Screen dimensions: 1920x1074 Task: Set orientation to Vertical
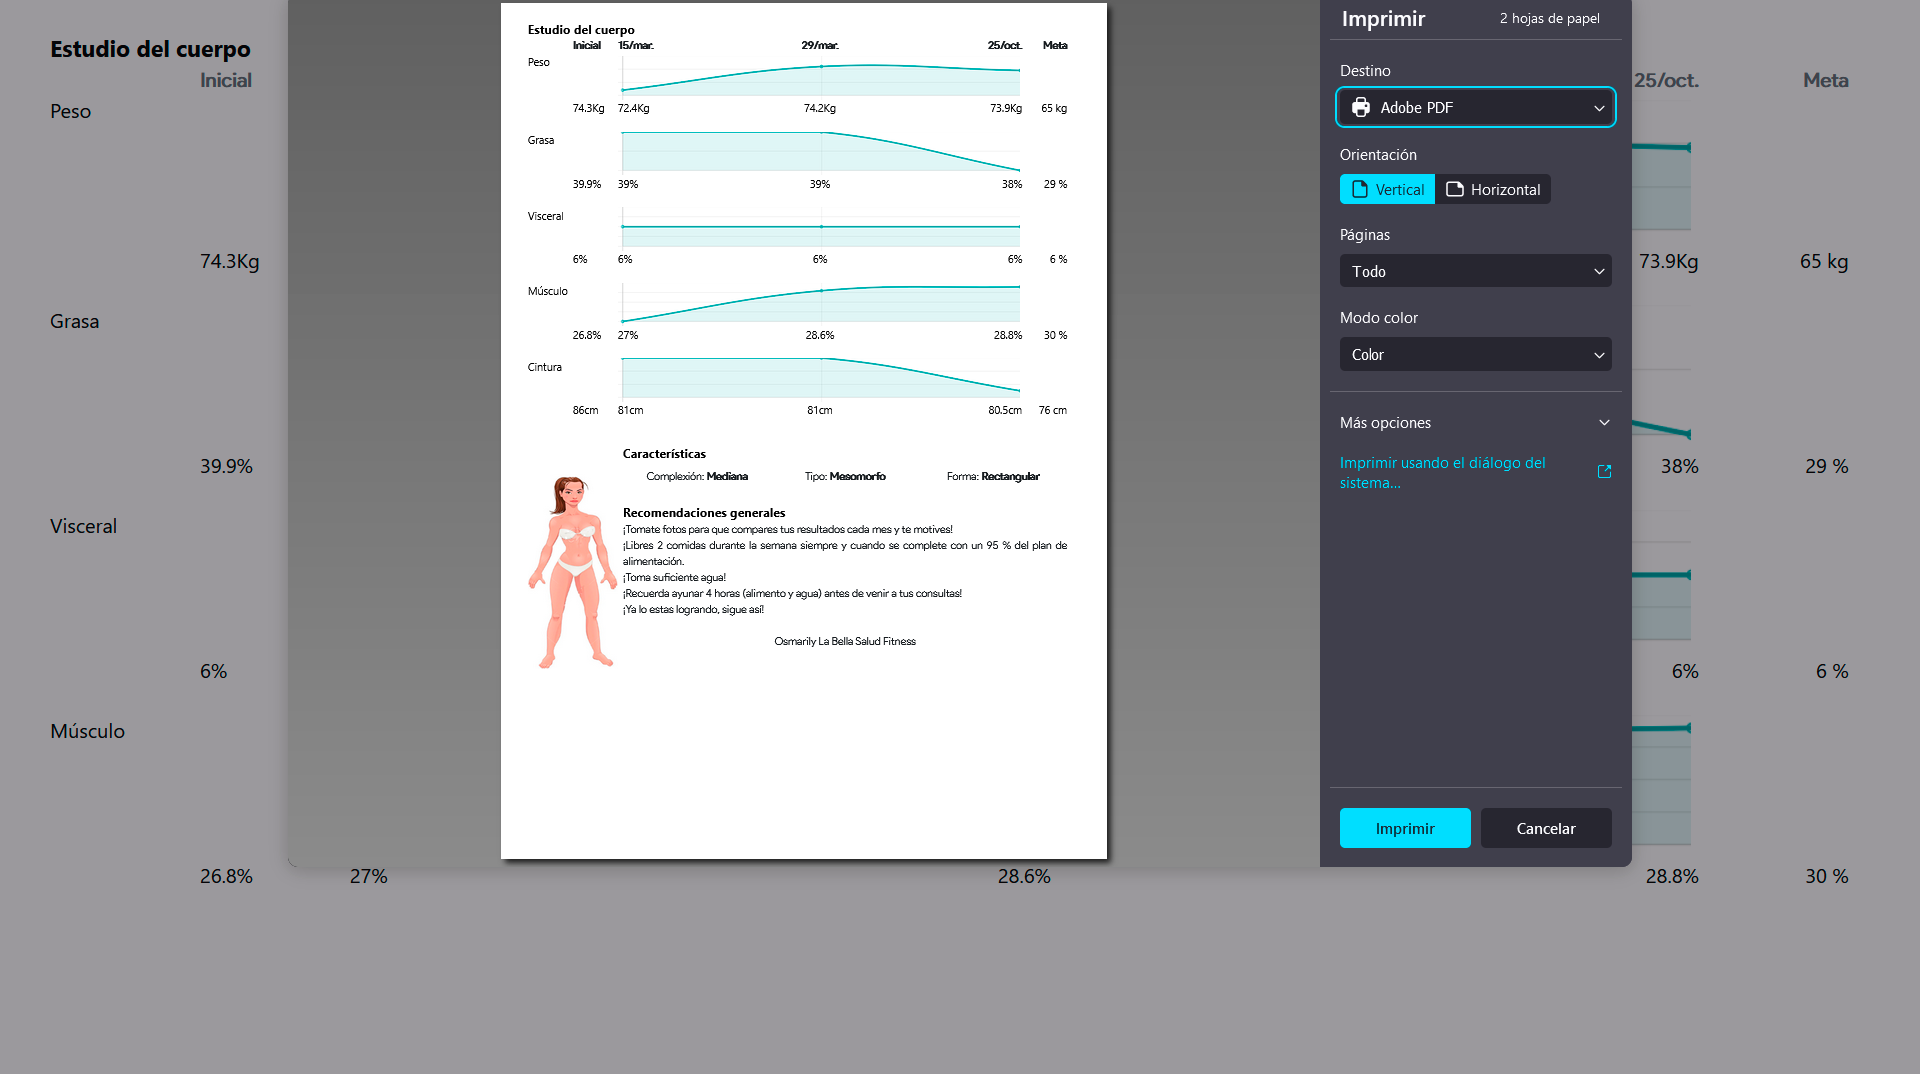(x=1387, y=189)
